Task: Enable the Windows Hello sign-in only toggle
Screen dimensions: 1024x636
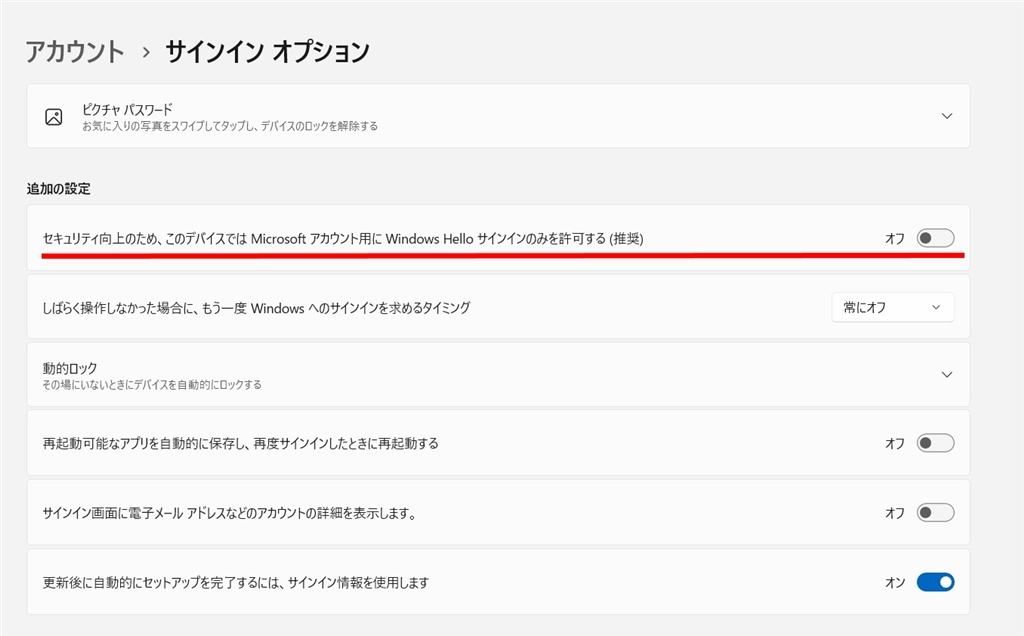Action: tap(935, 238)
